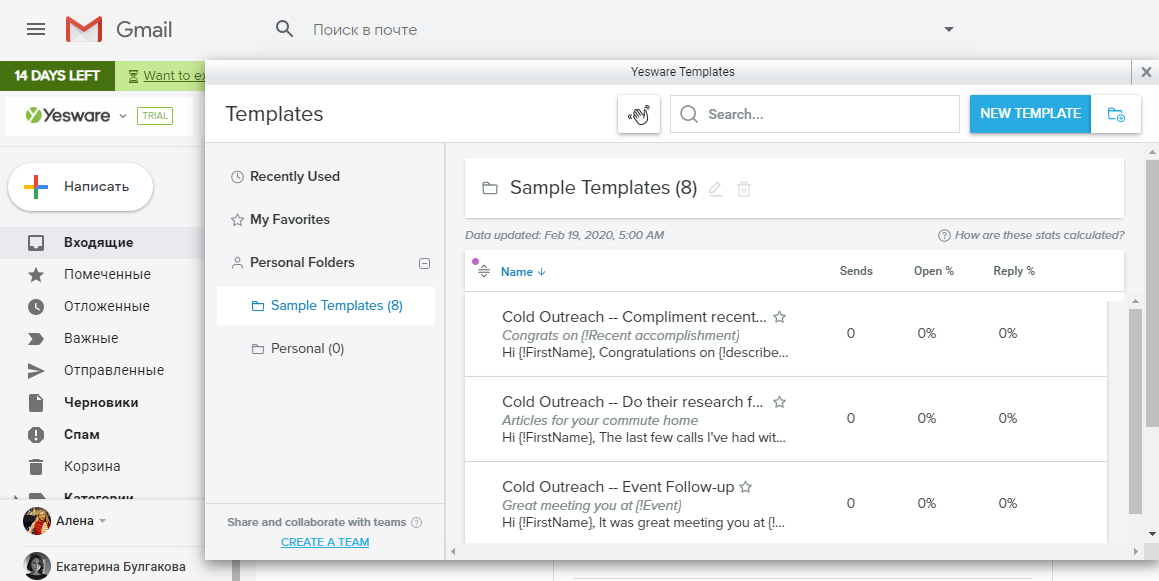
Task: Click the help icon beside team sharing text
Action: tap(416, 523)
